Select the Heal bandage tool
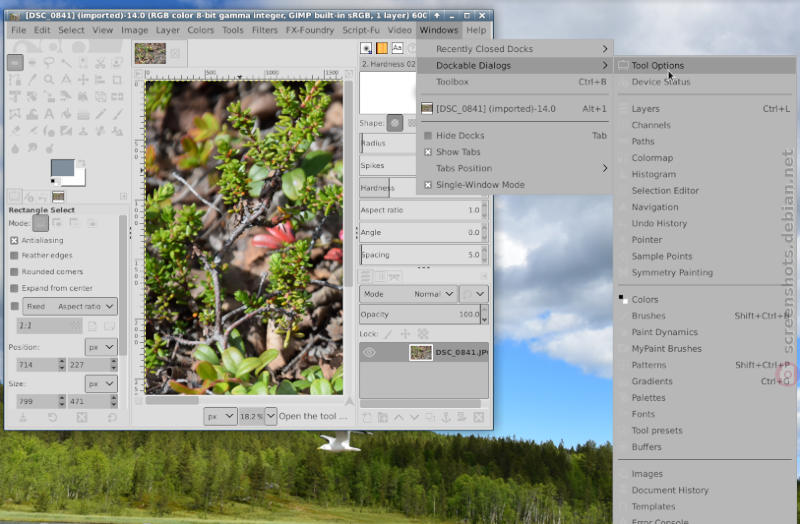This screenshot has width=800, height=524. click(x=100, y=131)
